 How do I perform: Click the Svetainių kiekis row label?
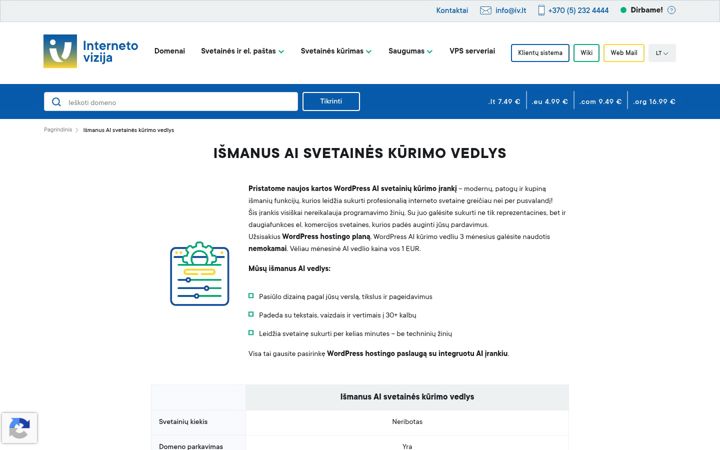(x=183, y=422)
